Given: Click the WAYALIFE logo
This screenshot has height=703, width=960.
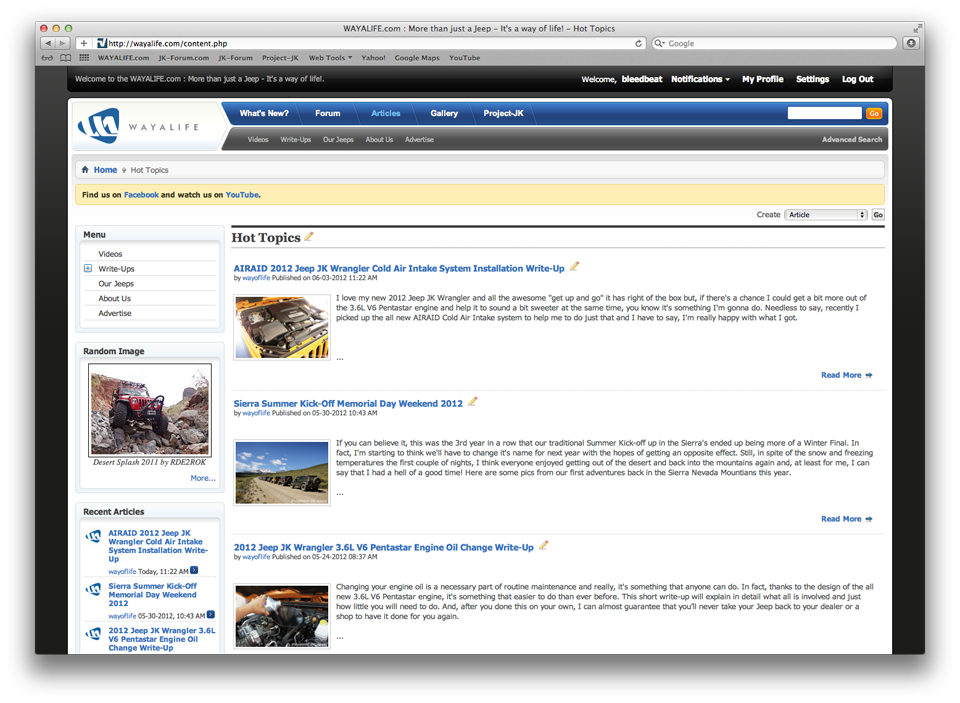Looking at the screenshot, I should pyautogui.click(x=138, y=126).
